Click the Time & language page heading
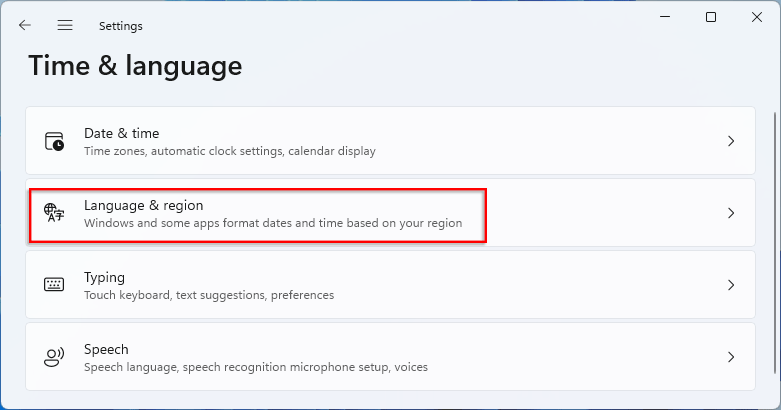 [135, 66]
